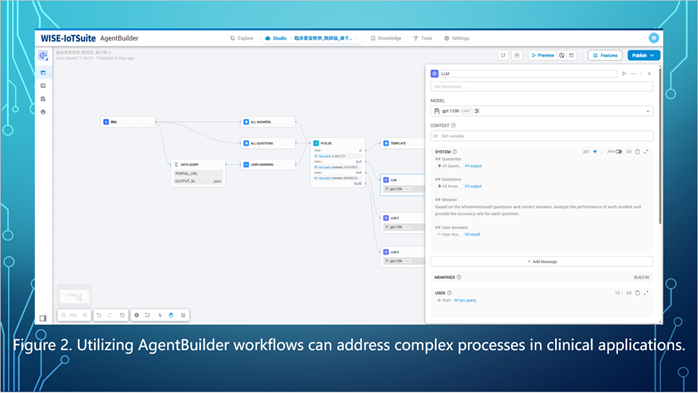The image size is (698, 393).
Task: Open the app icon at the sidebar top
Action: (43, 56)
